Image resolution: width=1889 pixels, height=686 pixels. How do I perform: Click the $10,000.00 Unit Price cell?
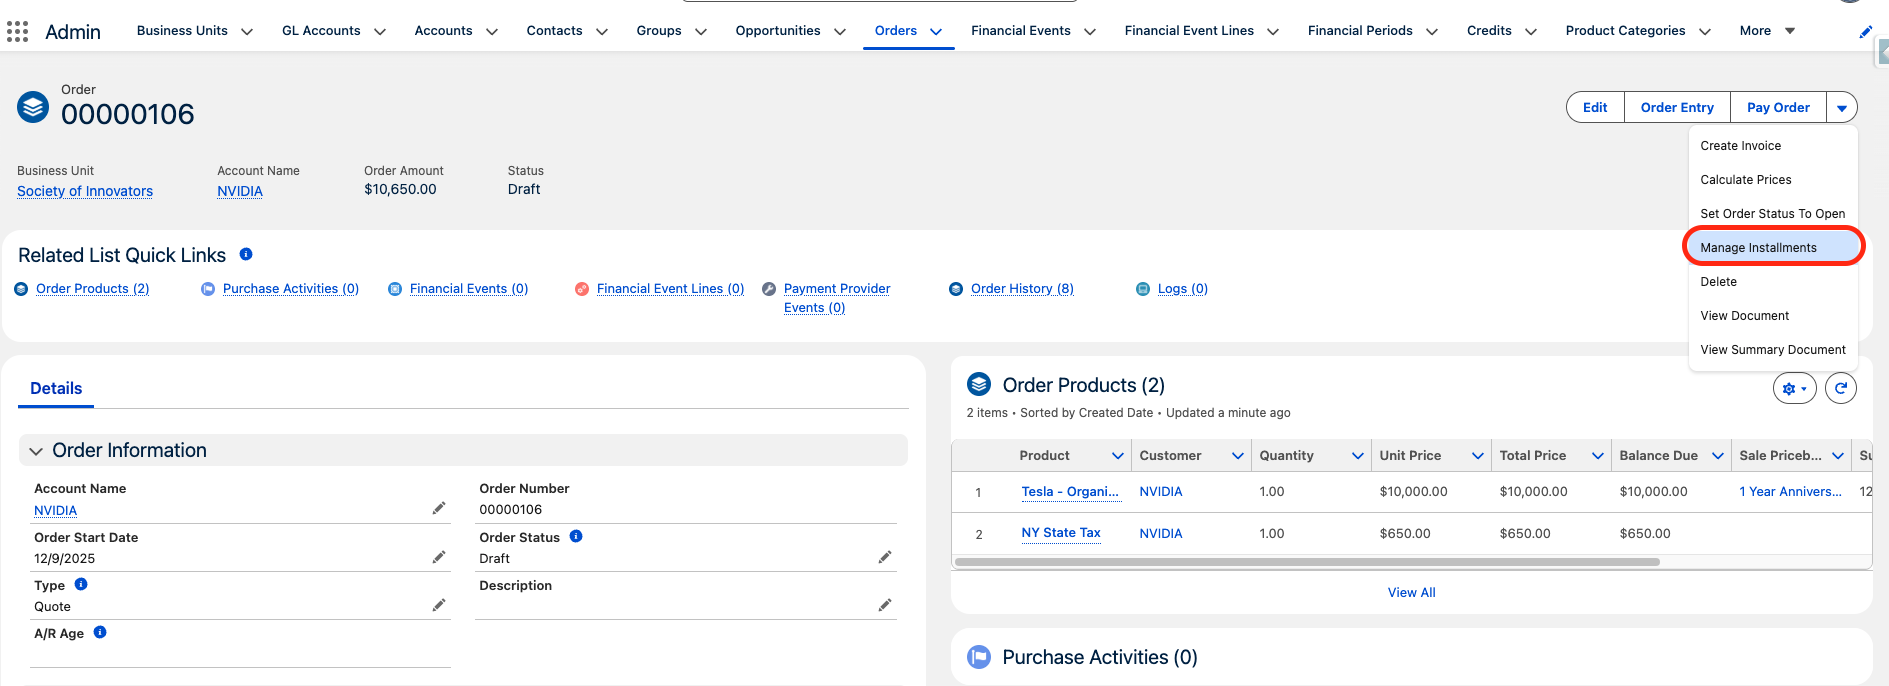1413,492
